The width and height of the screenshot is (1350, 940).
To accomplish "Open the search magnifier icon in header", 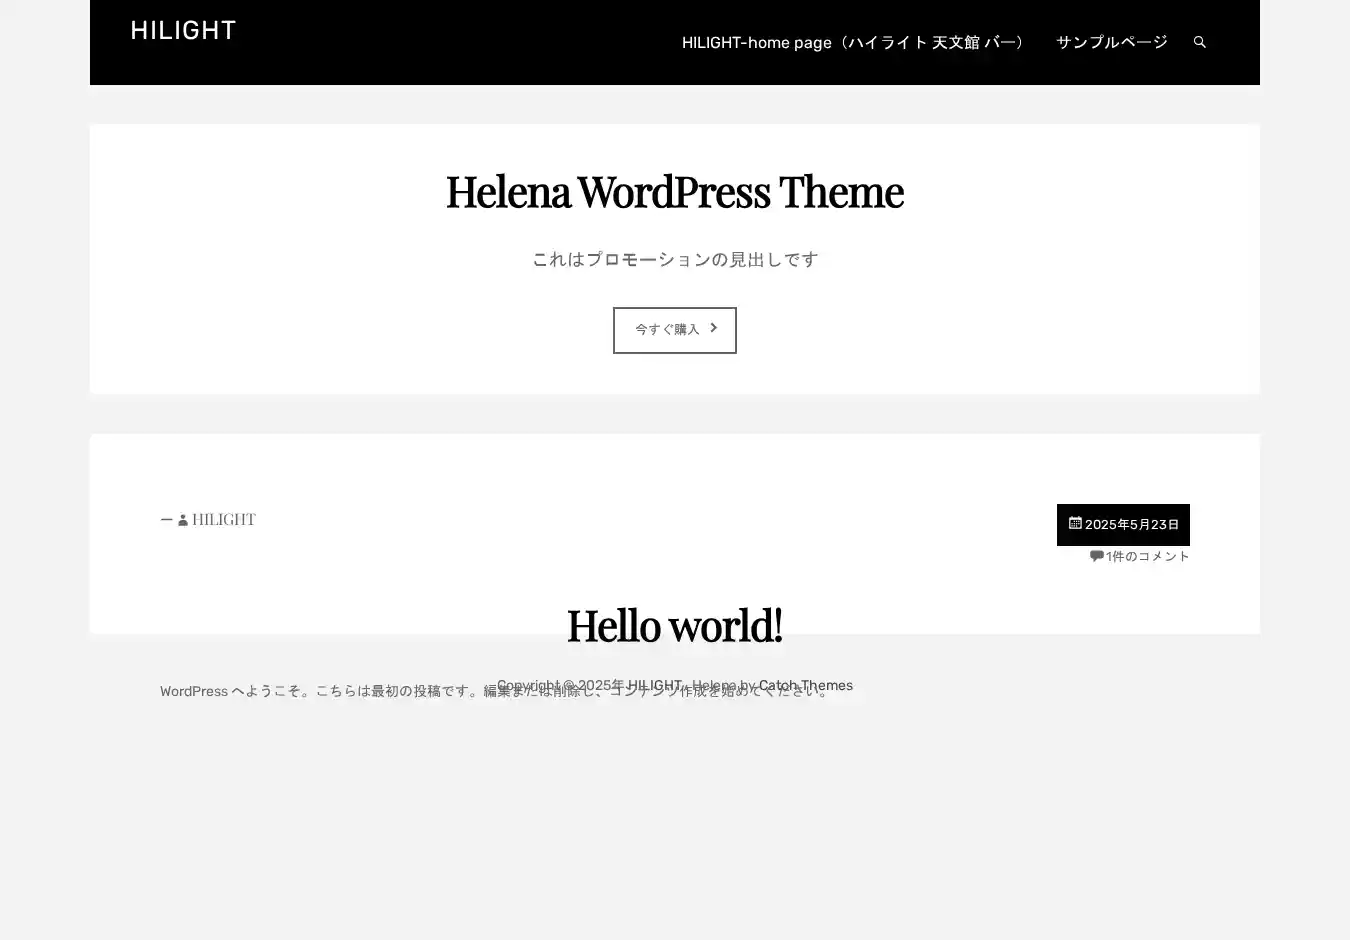I will click(x=1199, y=42).
